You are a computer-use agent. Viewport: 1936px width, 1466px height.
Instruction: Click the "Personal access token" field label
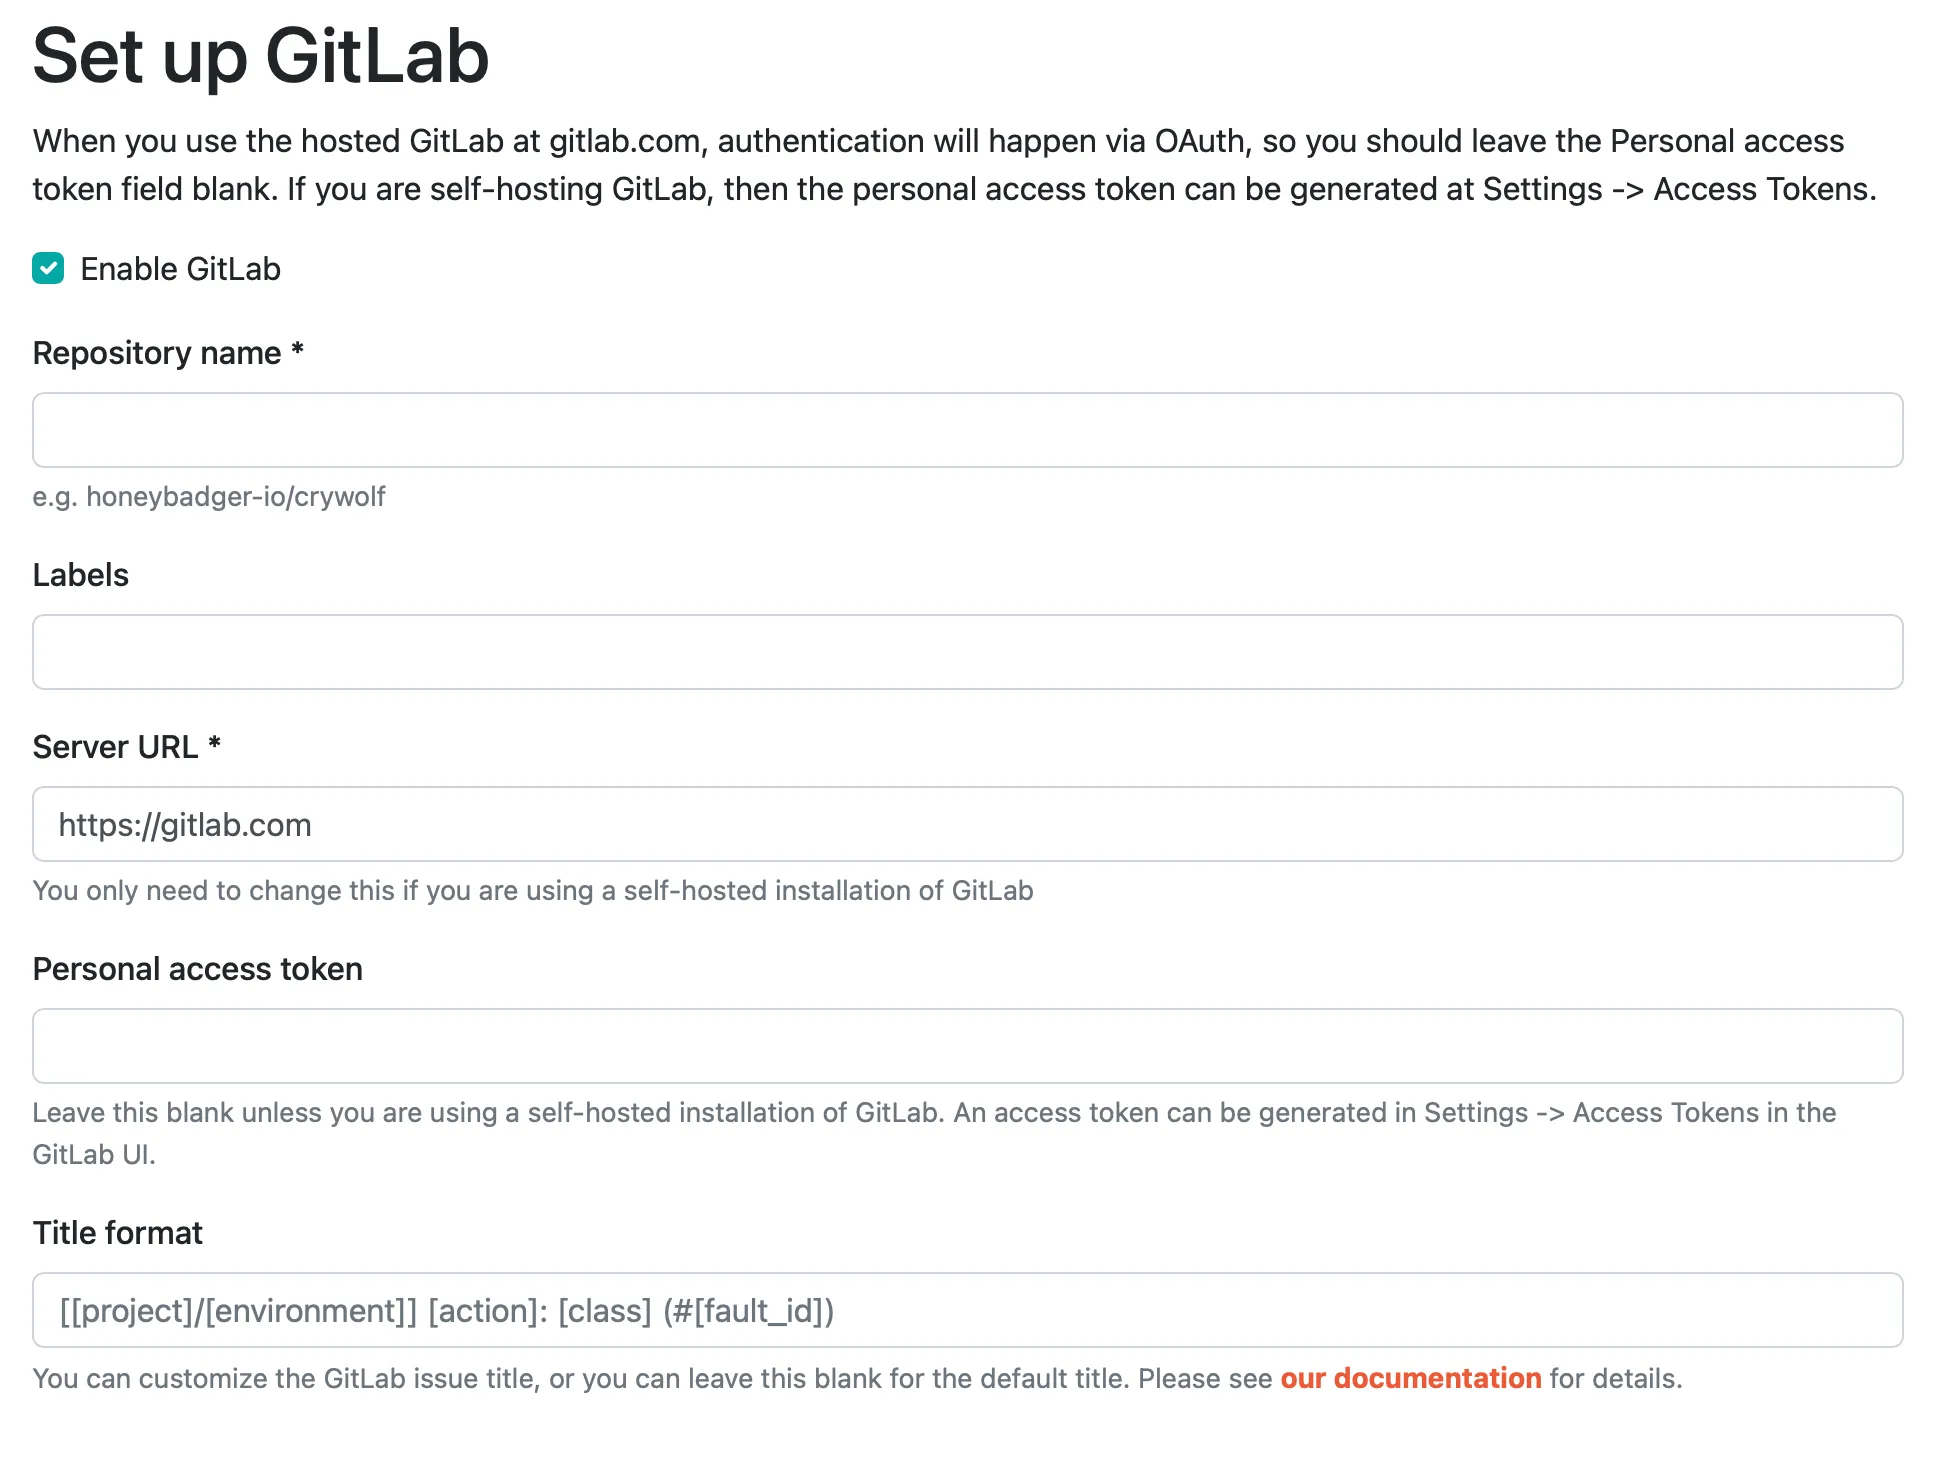[197, 969]
